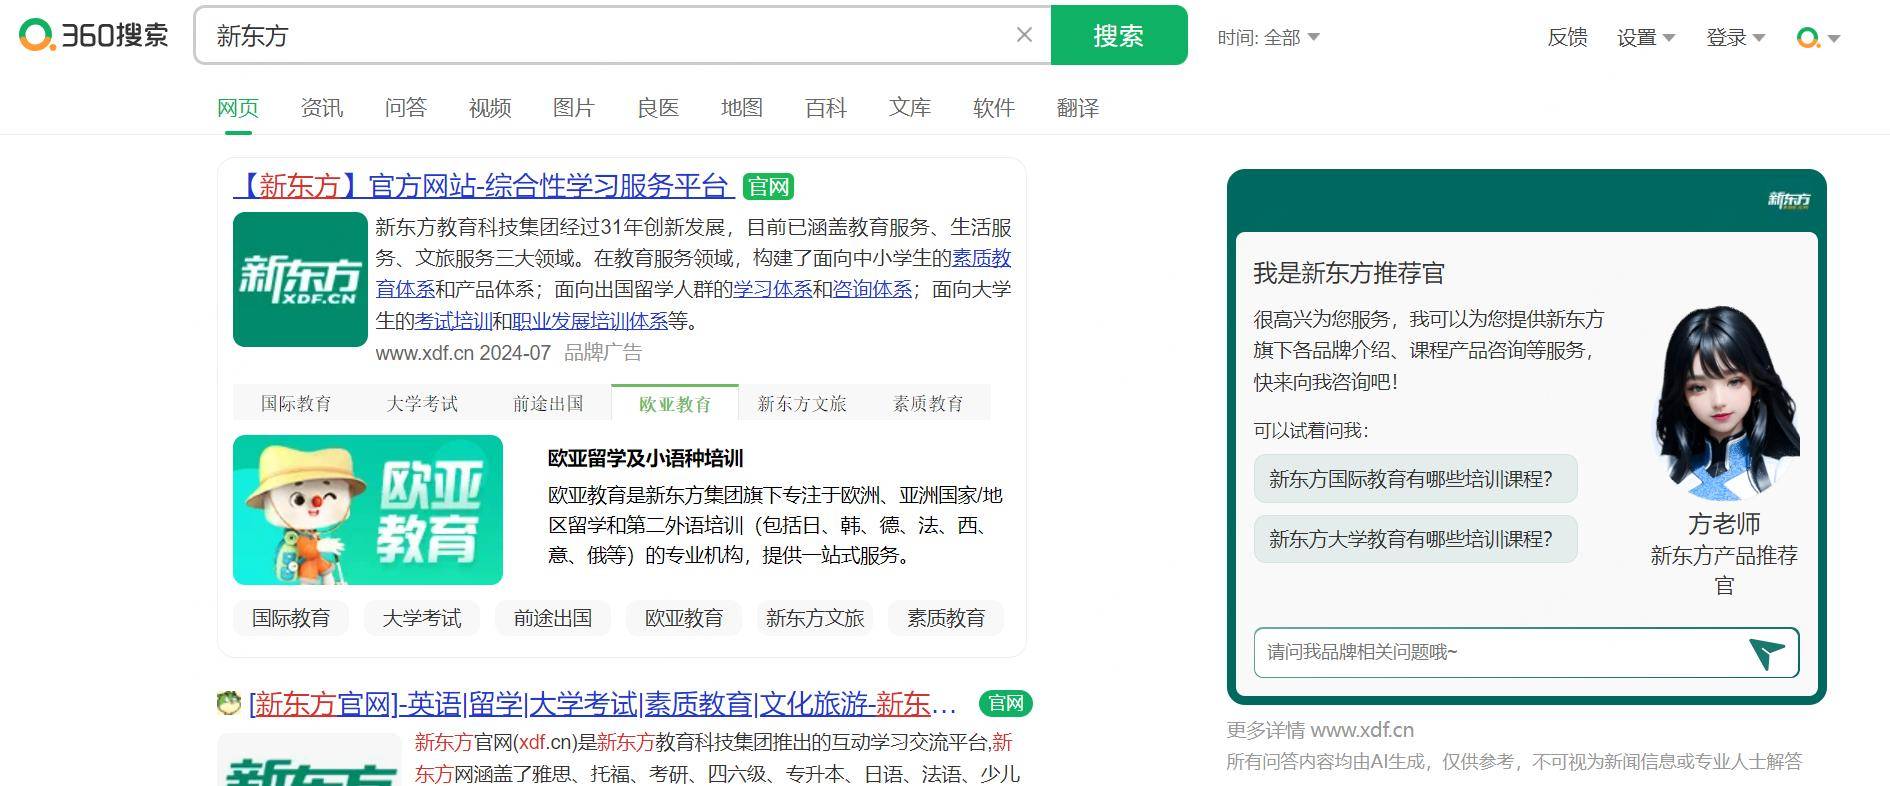
Task: Click the 品牌广告 label
Action: pos(603,353)
